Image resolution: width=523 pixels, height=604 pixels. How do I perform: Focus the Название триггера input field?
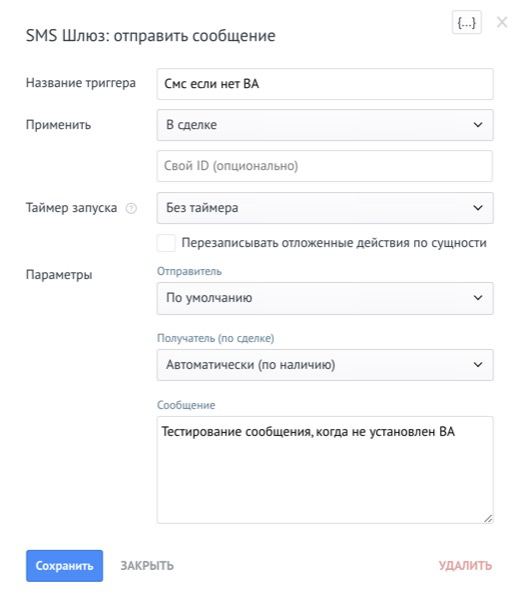[x=325, y=84]
